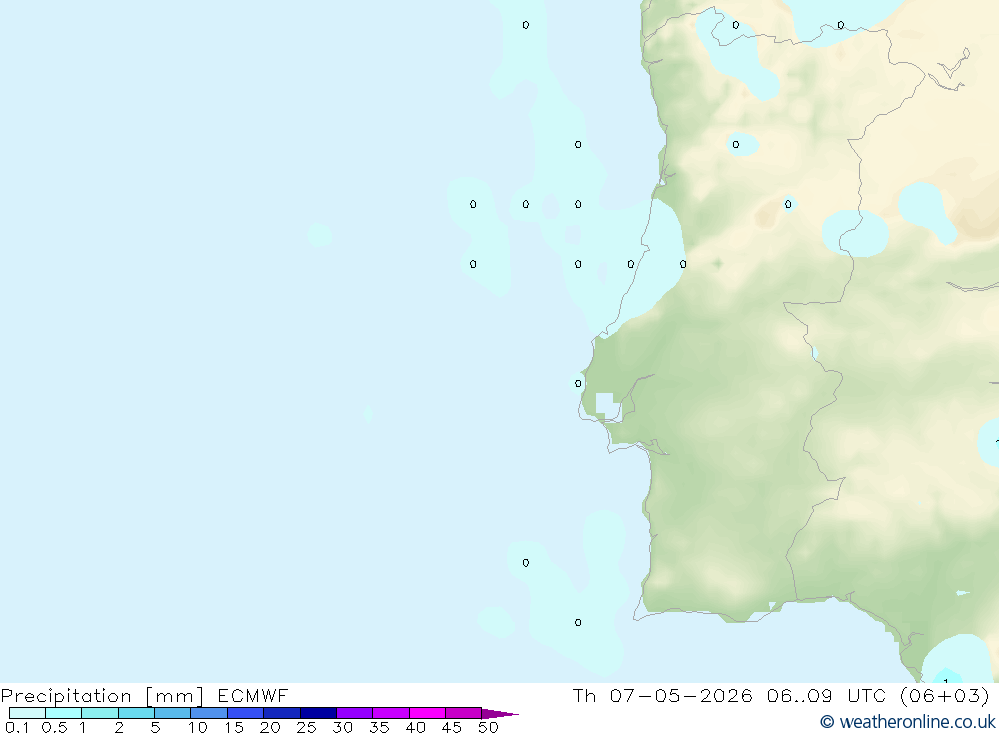The width and height of the screenshot is (1000, 733).
Task: Click the '30' legend scale label
Action: point(343,727)
